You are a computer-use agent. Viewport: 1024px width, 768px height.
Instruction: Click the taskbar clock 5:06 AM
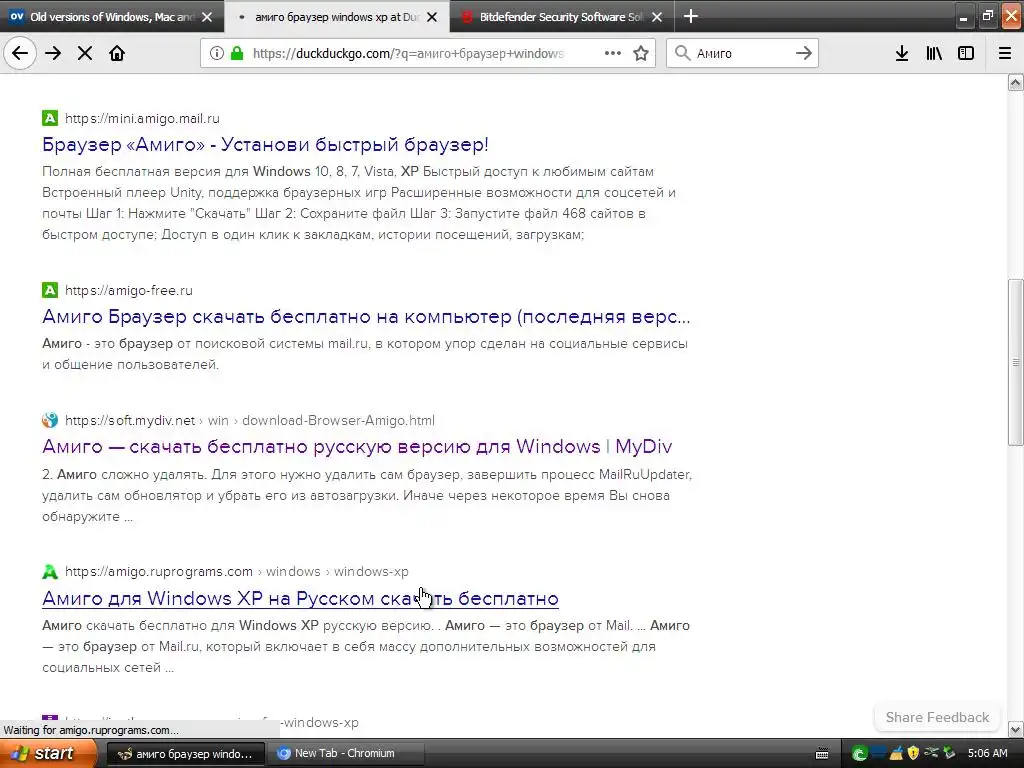click(x=987, y=754)
